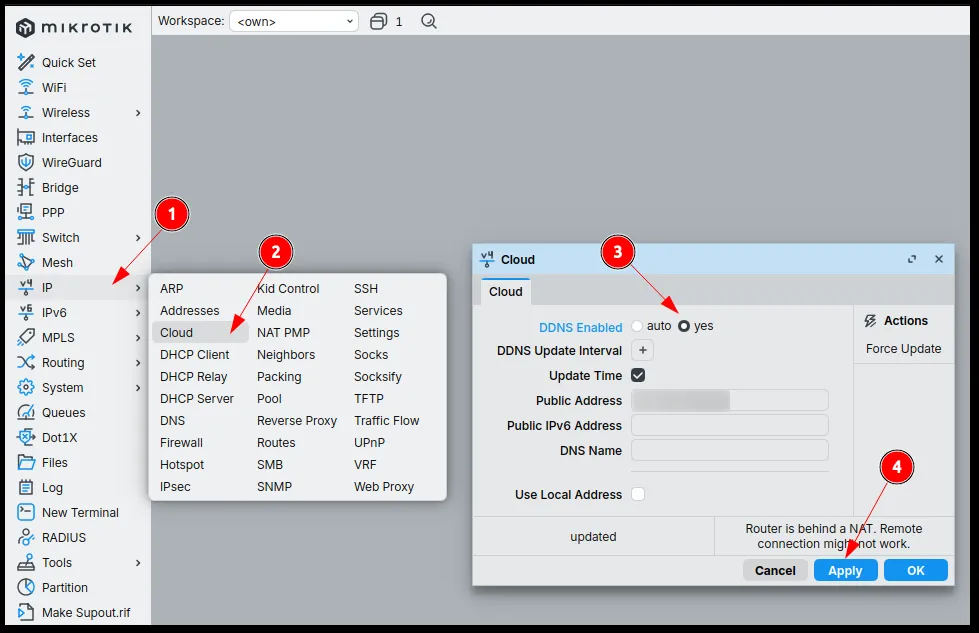This screenshot has width=979, height=633.
Task: Click the MikroTik logo
Action: pyautogui.click(x=74, y=27)
